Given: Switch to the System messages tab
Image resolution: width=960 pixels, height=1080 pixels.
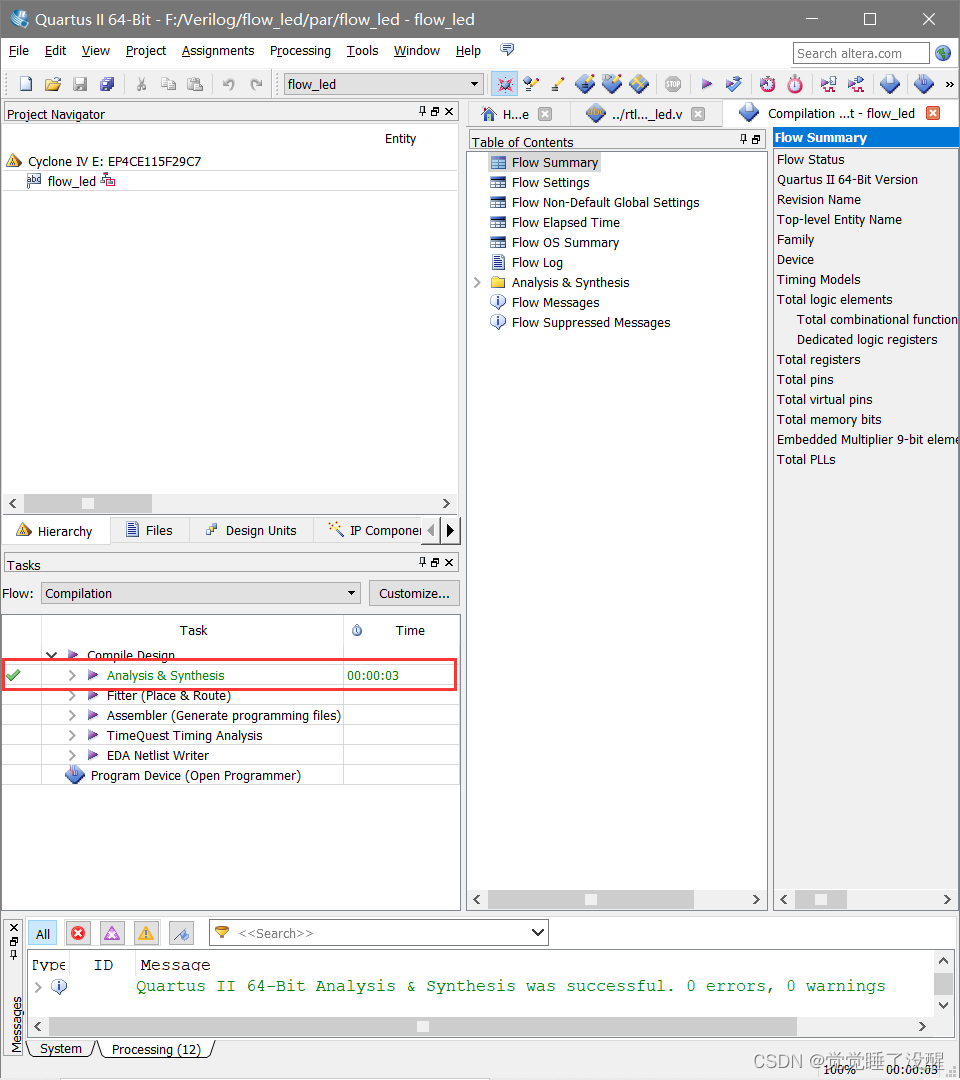Looking at the screenshot, I should click(x=61, y=1048).
